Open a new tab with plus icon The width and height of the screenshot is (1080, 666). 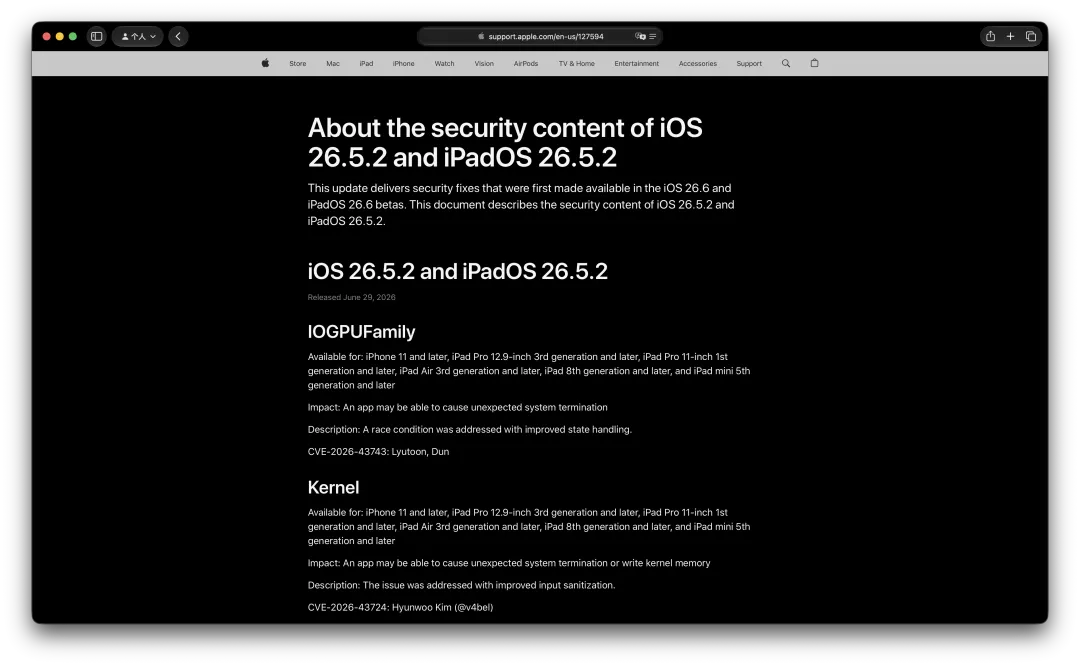point(1010,37)
